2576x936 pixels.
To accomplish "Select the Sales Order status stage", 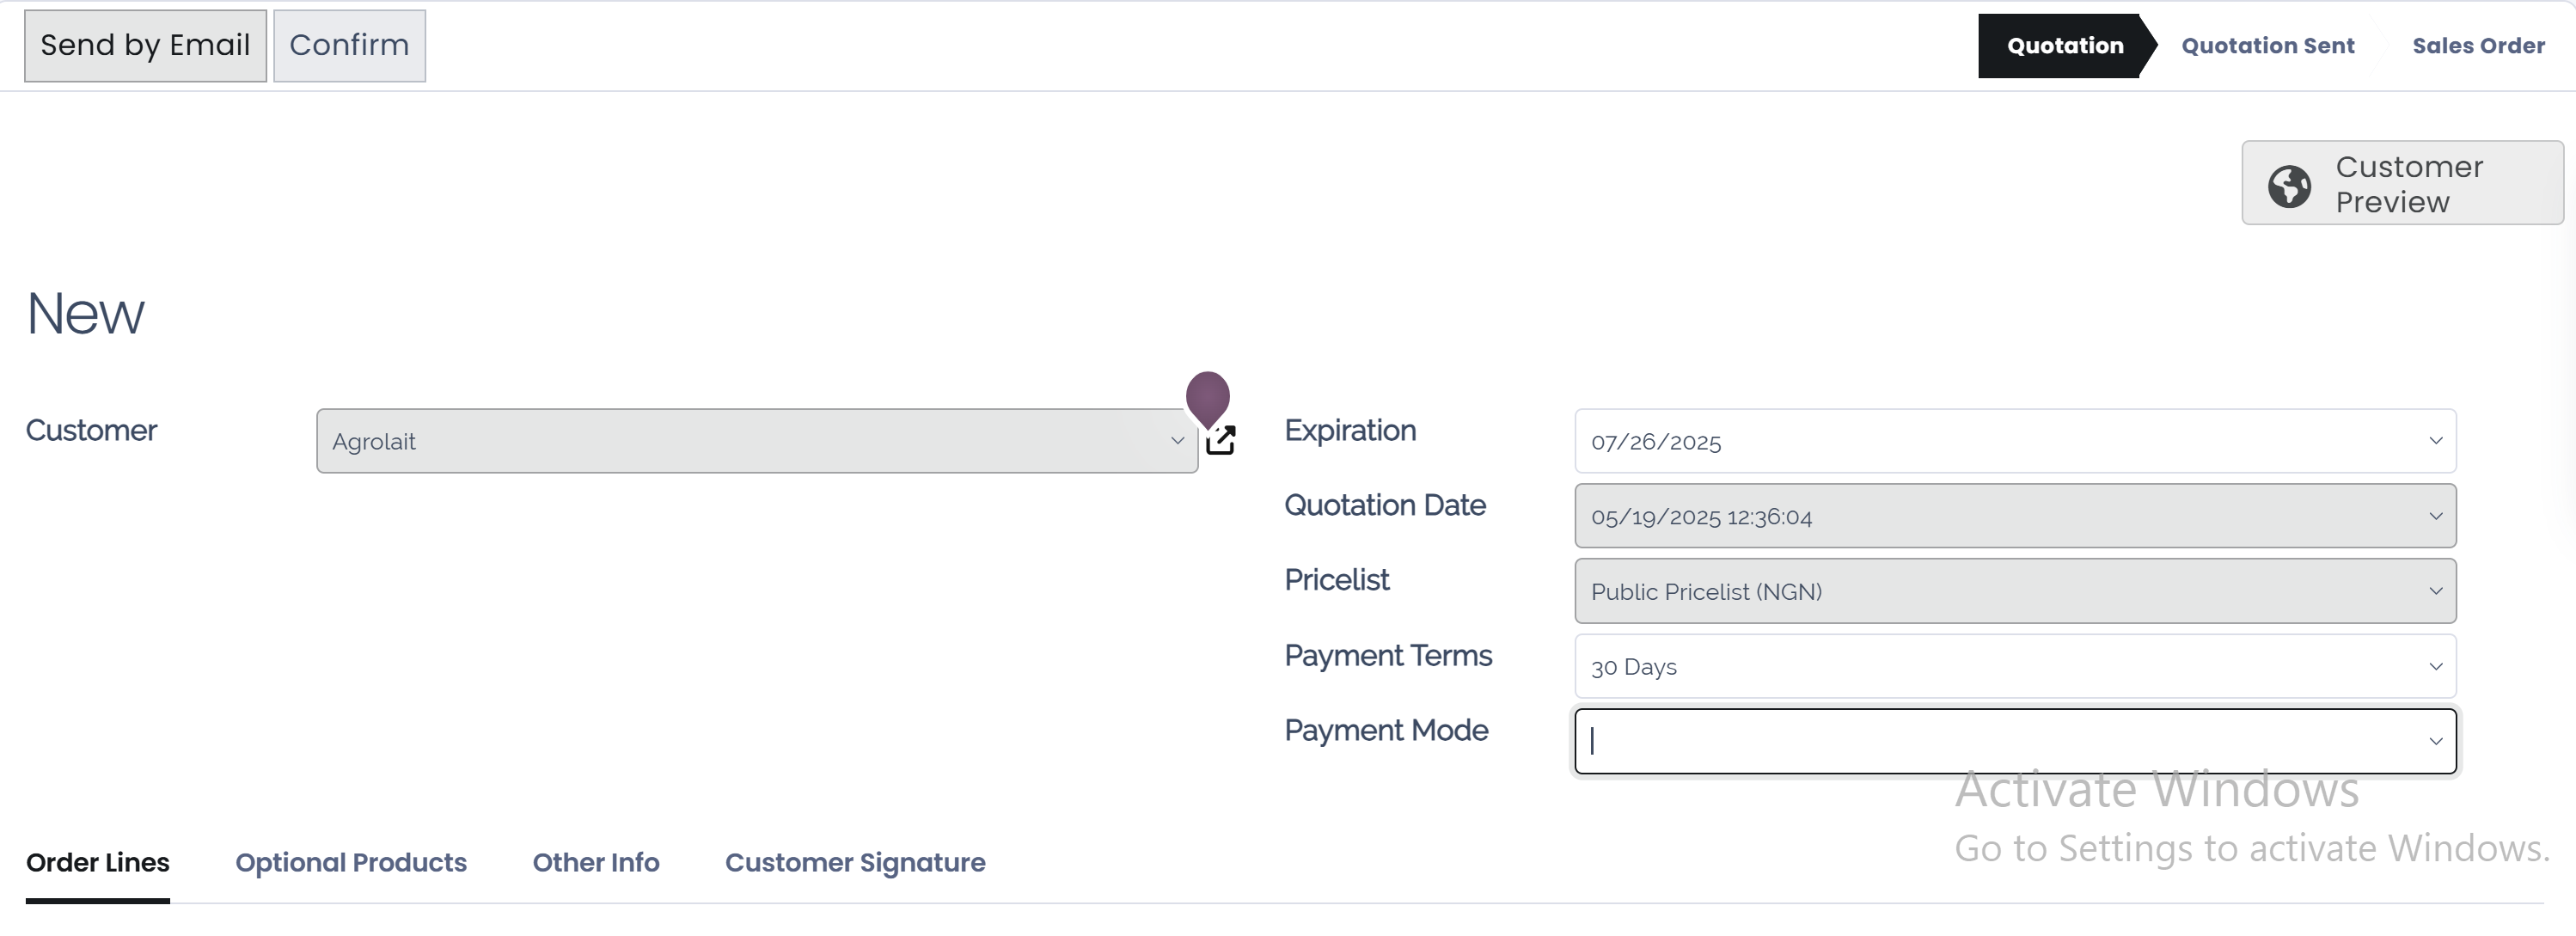I will 2477,46.
